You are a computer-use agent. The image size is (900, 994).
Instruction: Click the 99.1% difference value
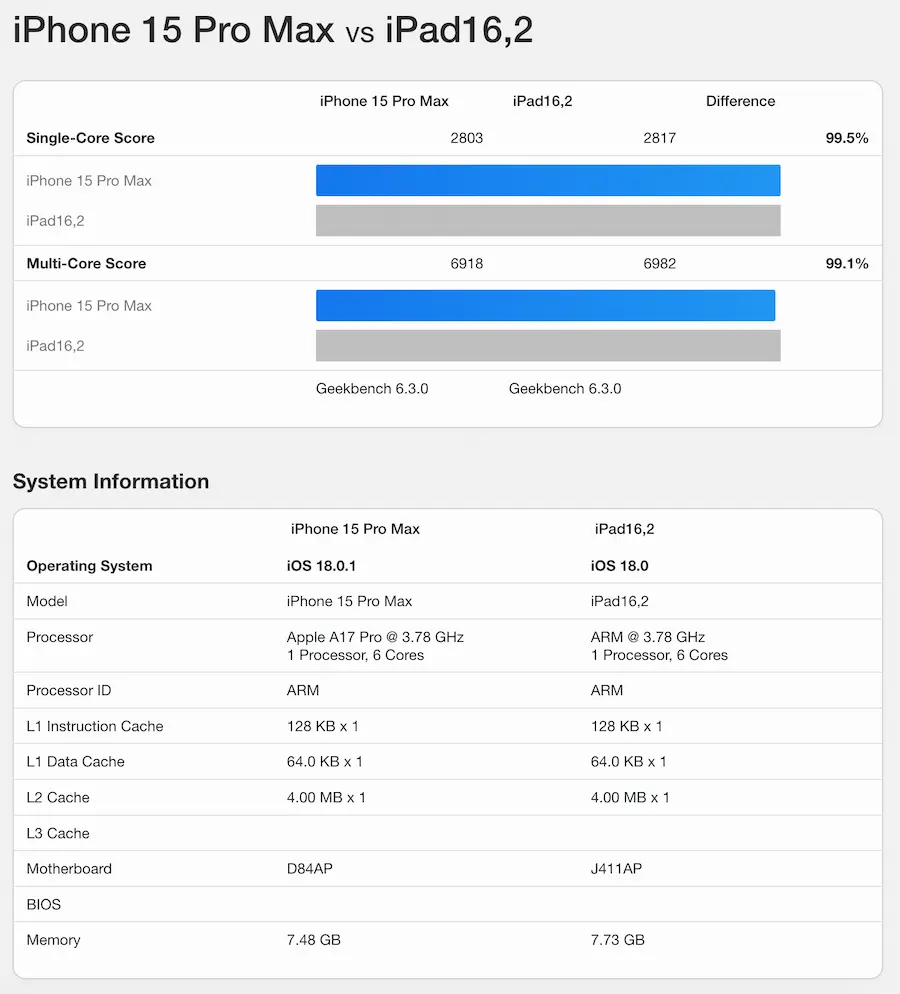coord(847,264)
